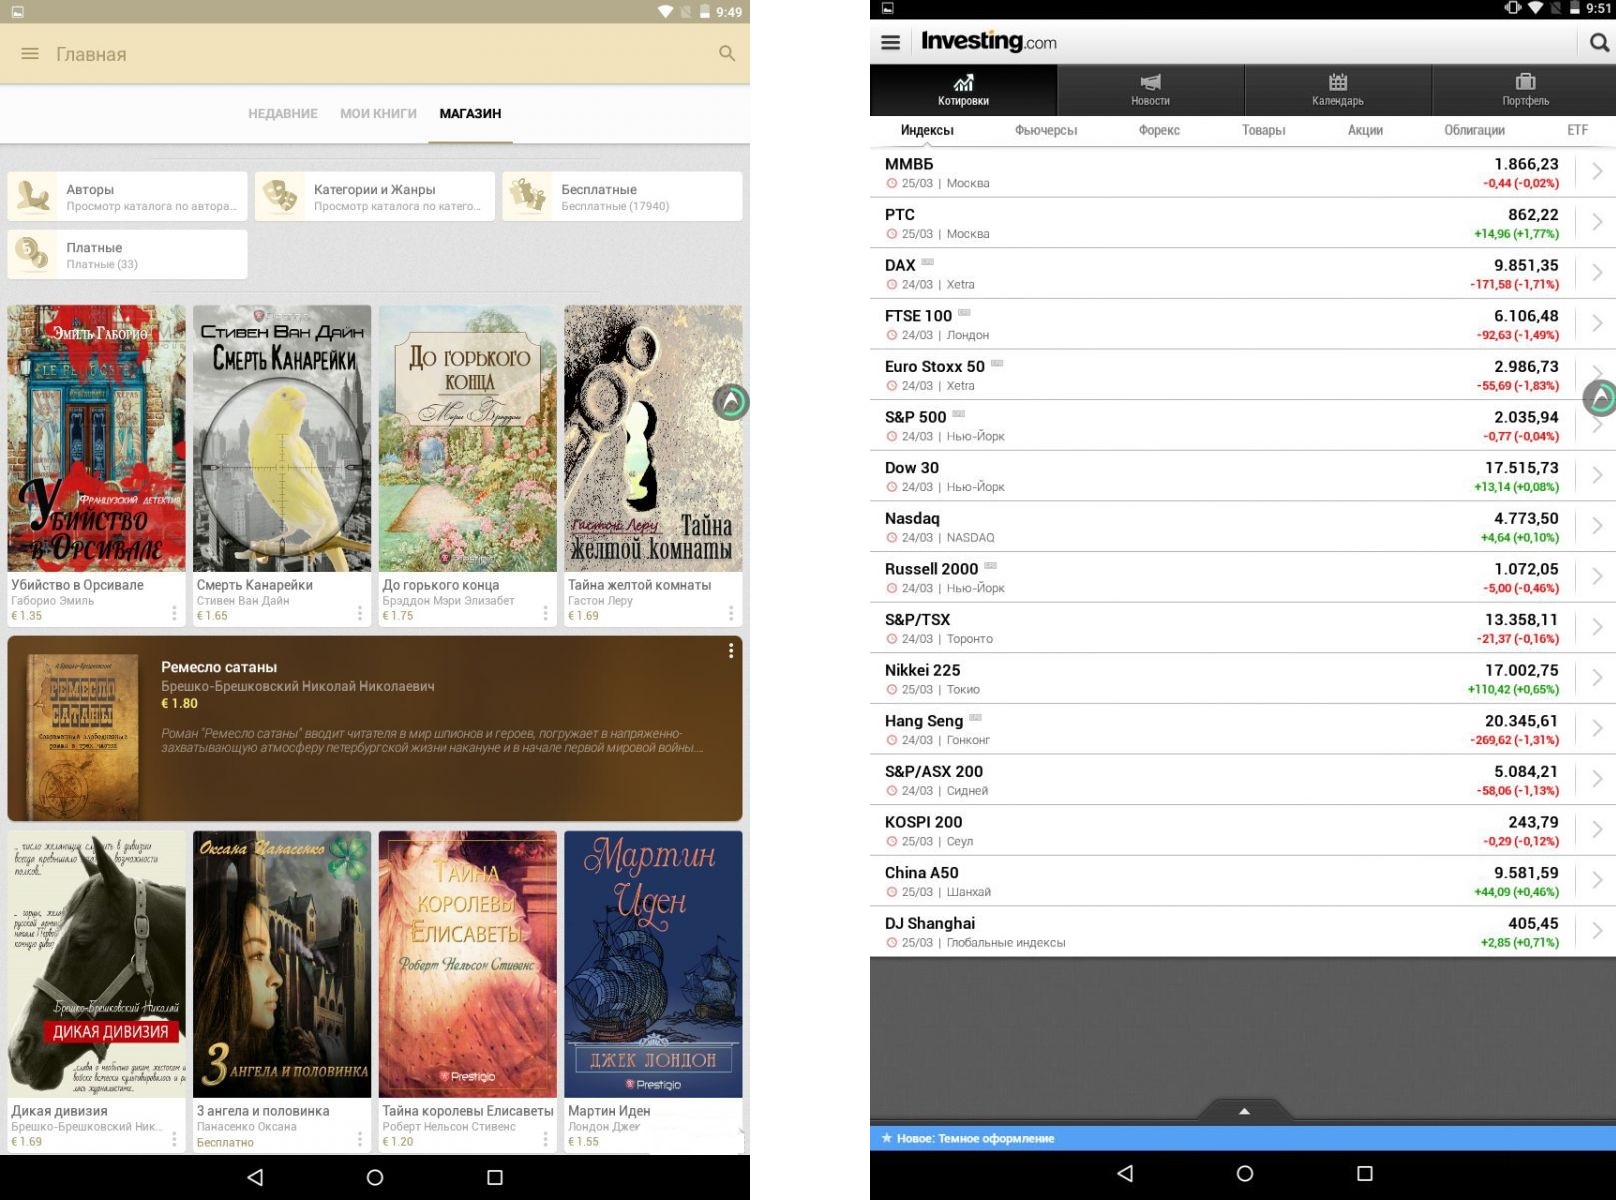Open the Дикая дивизия book cover

(x=97, y=964)
